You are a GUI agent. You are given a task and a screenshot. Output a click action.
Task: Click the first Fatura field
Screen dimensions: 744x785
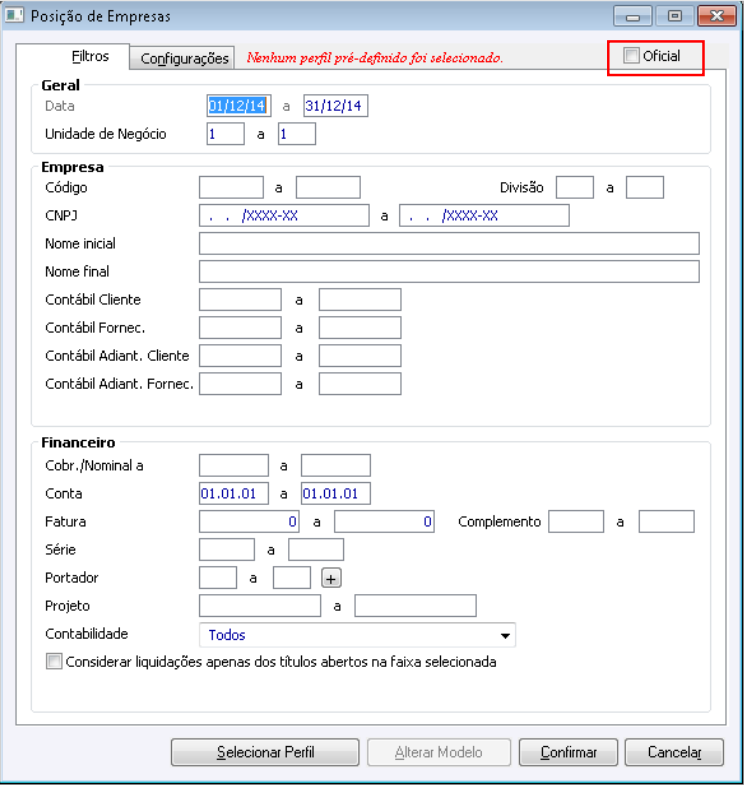[249, 522]
